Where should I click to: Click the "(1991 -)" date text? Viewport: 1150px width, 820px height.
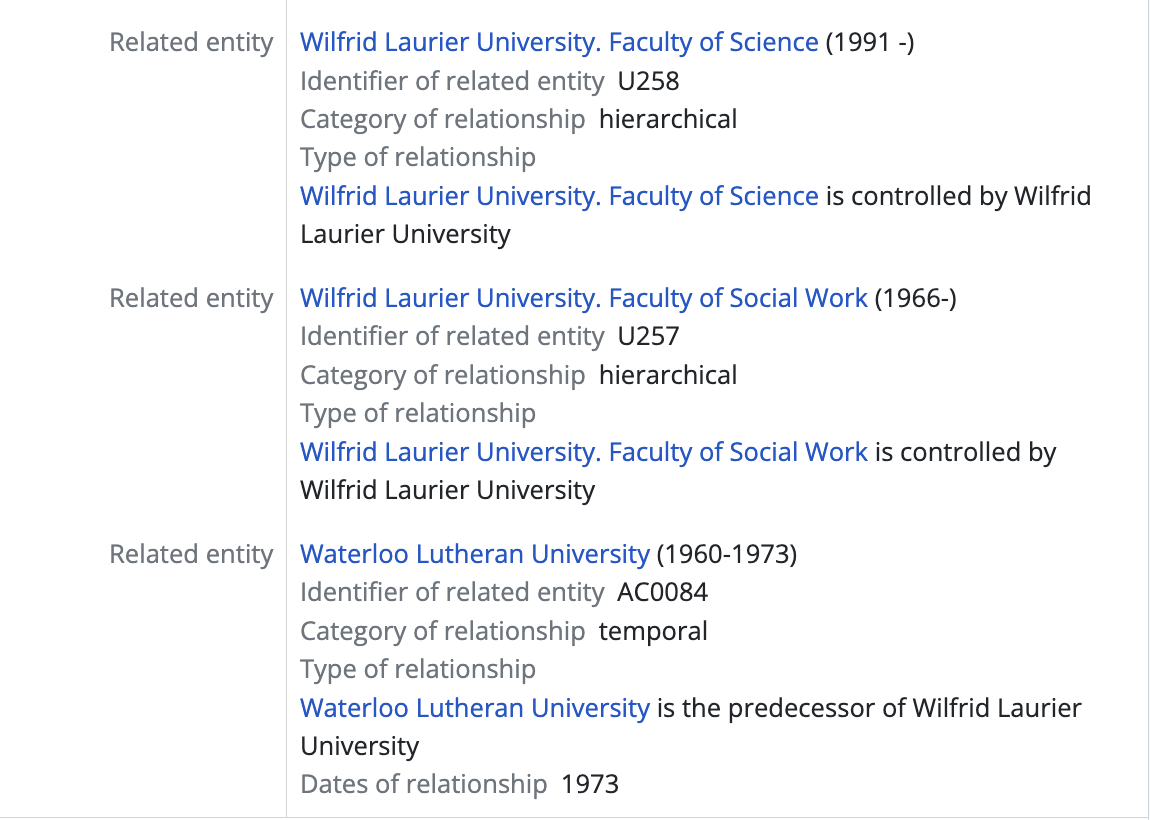[870, 42]
